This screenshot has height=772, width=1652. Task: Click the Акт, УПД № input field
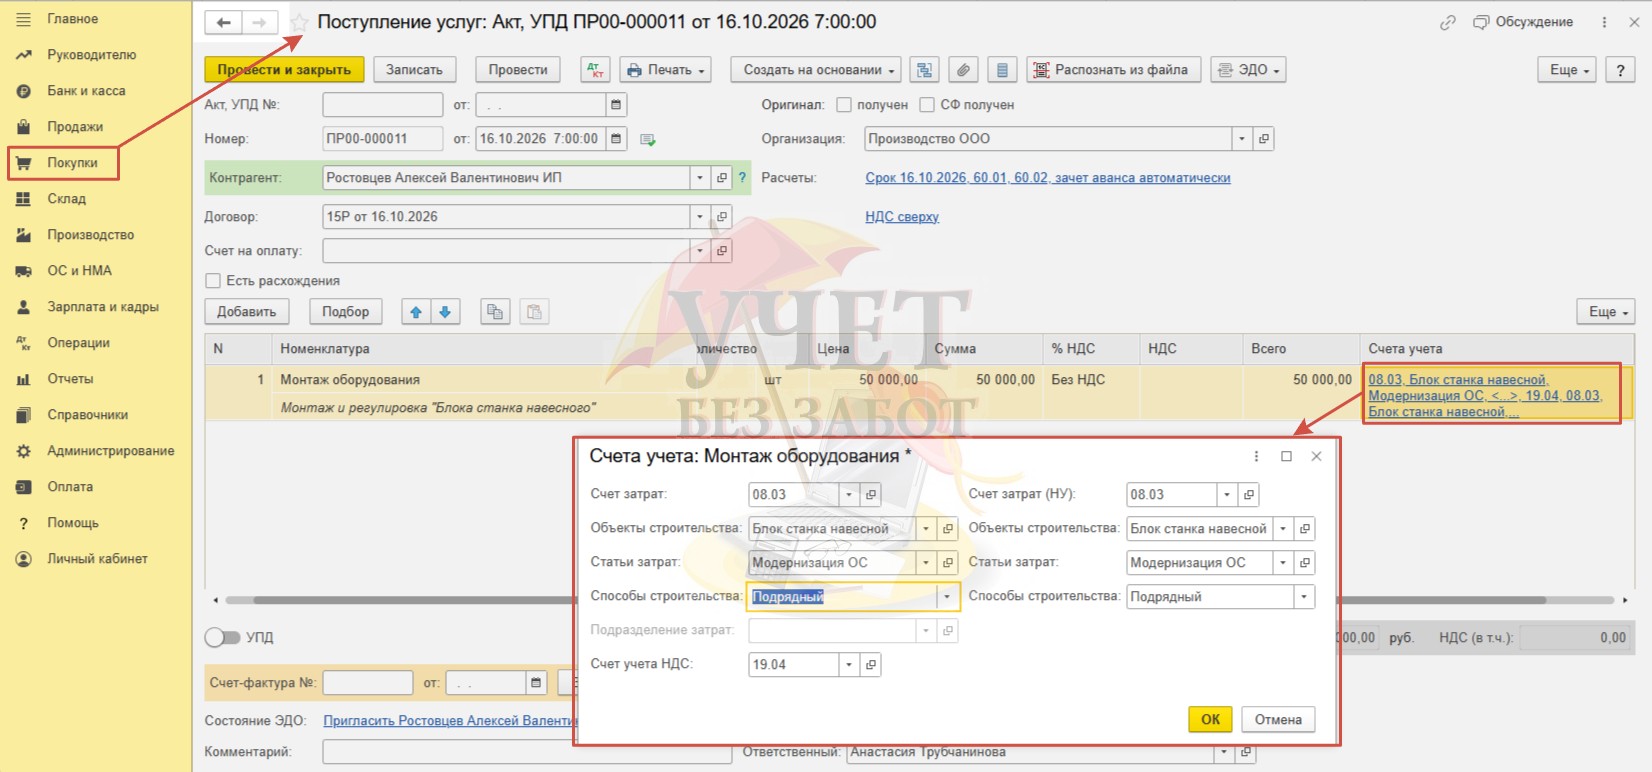[382, 105]
